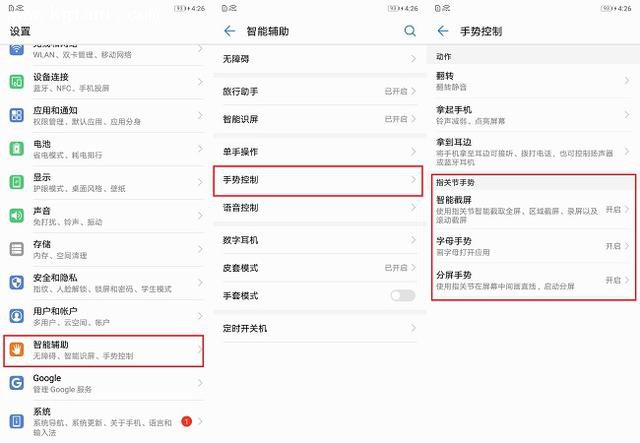The width and height of the screenshot is (640, 443).
Task: Tap the 拿起手机 pick-up label
Action: [454, 109]
